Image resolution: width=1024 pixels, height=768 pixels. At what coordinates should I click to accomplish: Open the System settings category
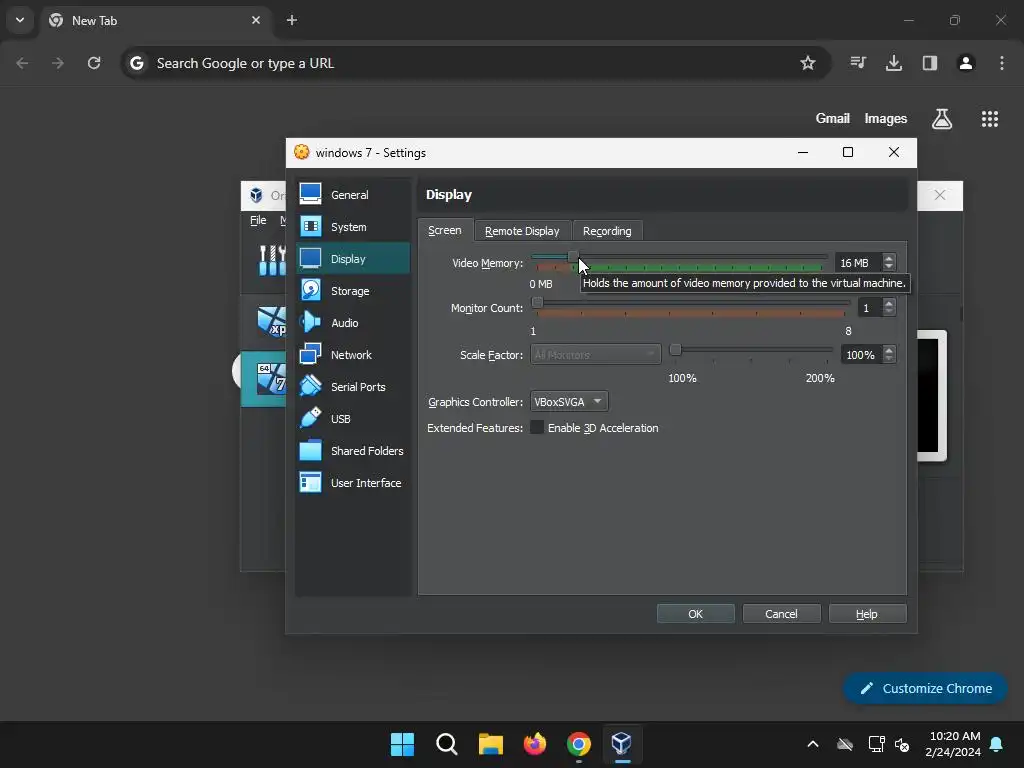point(353,227)
